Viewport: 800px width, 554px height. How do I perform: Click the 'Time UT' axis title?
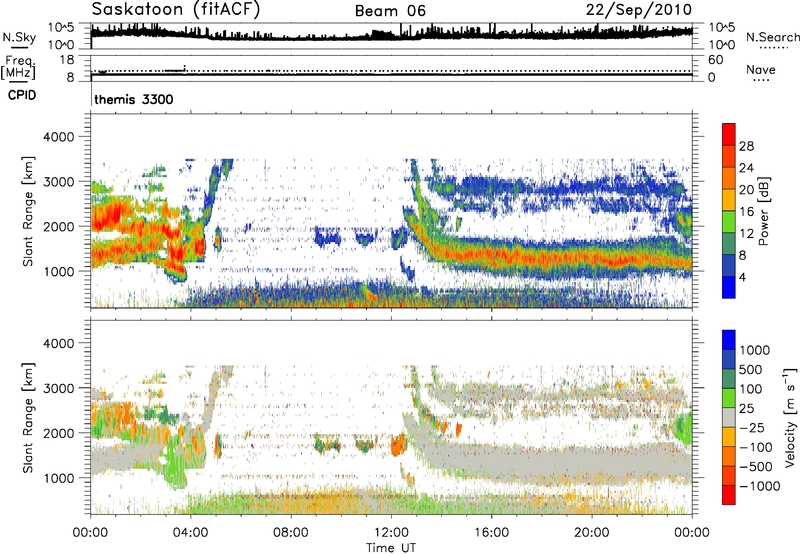point(391,548)
